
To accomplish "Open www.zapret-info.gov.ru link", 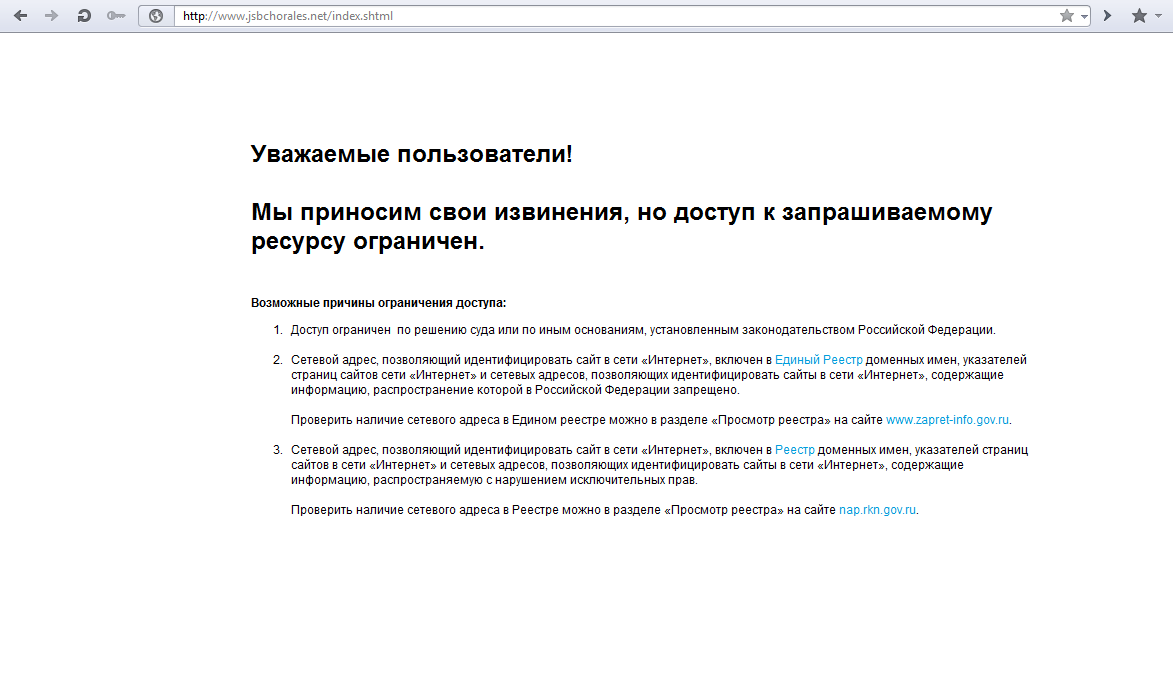I will point(947,420).
